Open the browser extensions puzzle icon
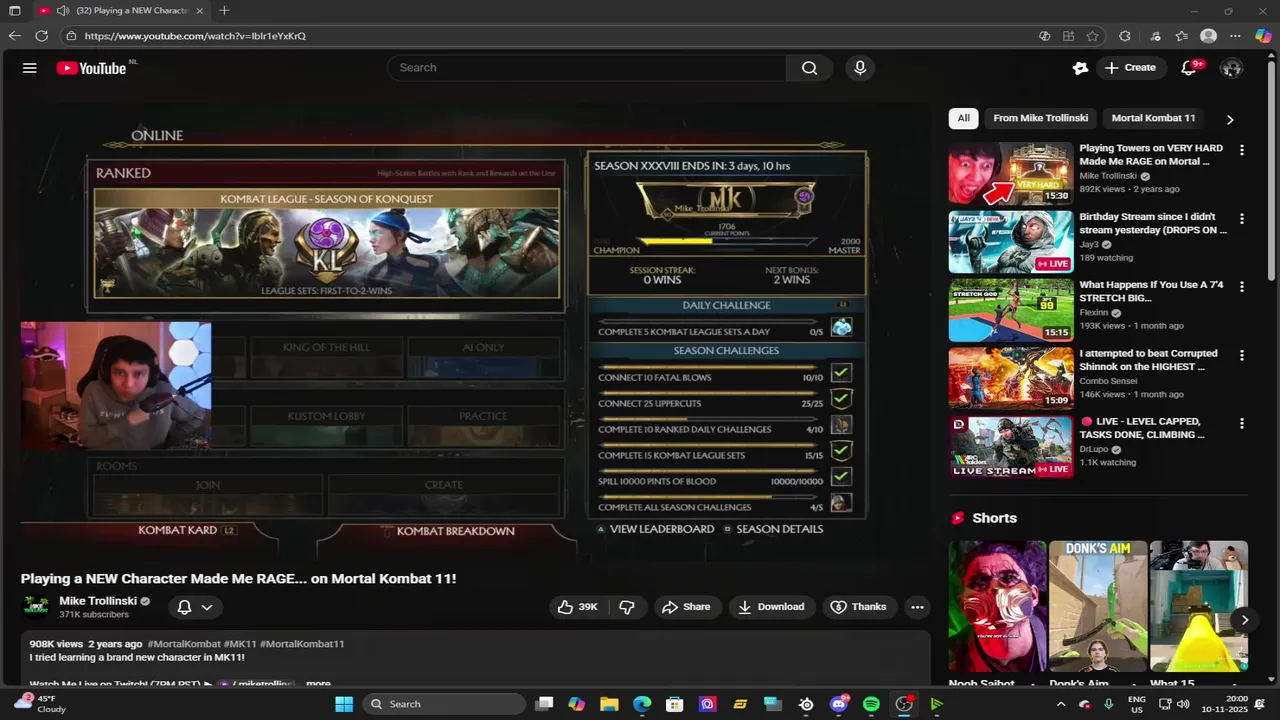The height and width of the screenshot is (720, 1280). pyautogui.click(x=1125, y=36)
